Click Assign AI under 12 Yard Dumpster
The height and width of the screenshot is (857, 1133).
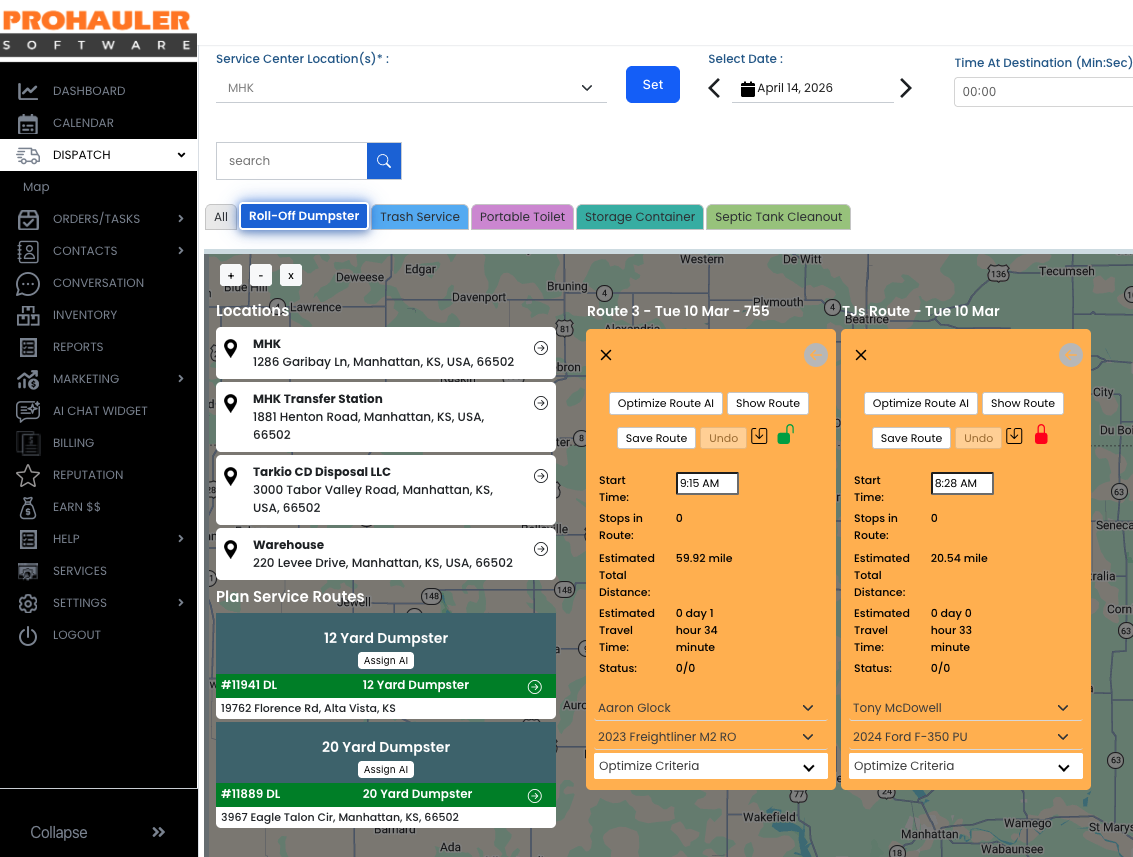pyautogui.click(x=386, y=660)
